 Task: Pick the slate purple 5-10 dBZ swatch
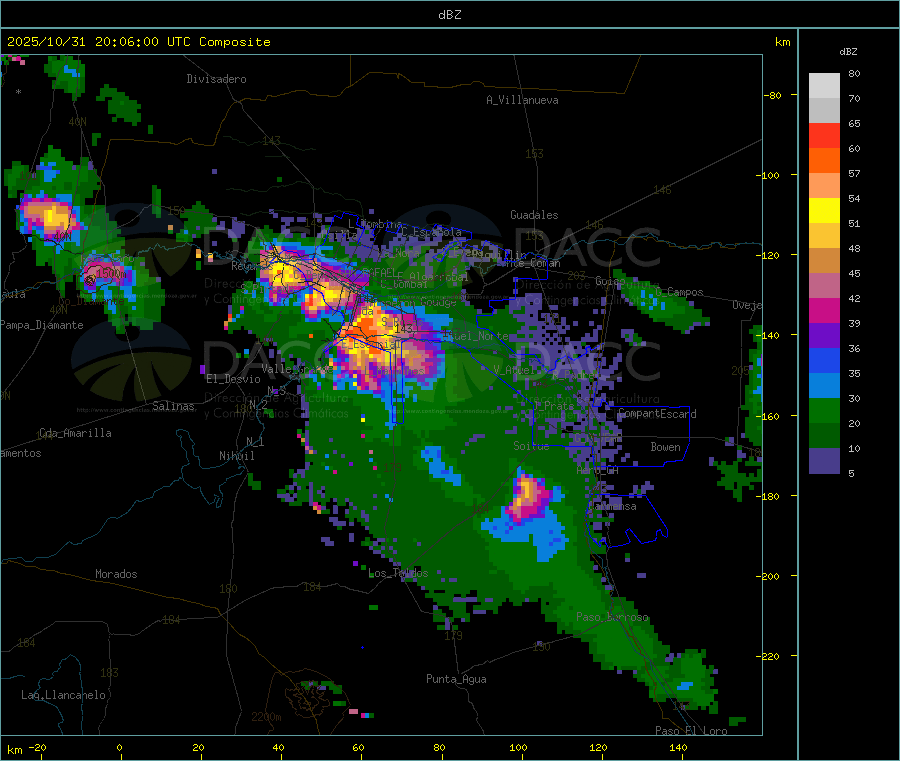[824, 461]
